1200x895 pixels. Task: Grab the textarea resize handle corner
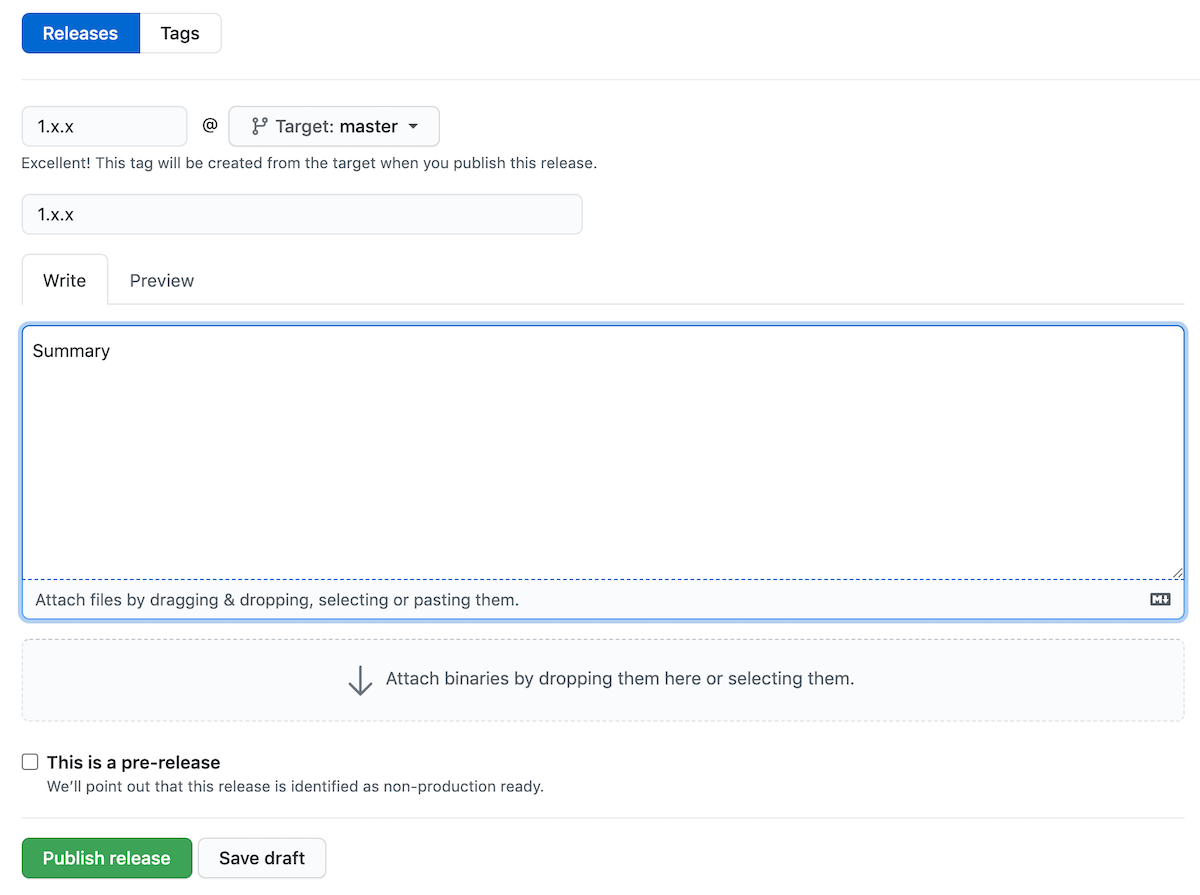tap(1177, 572)
